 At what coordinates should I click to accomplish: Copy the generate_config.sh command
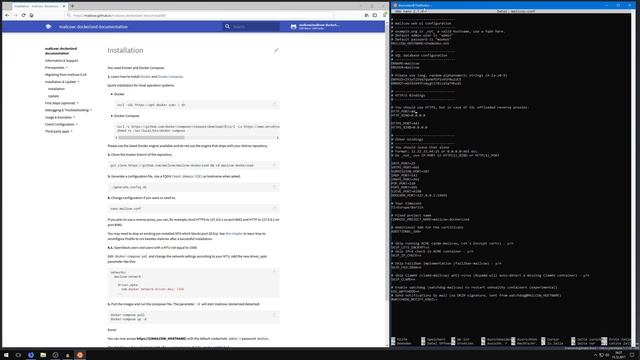[x=275, y=187]
